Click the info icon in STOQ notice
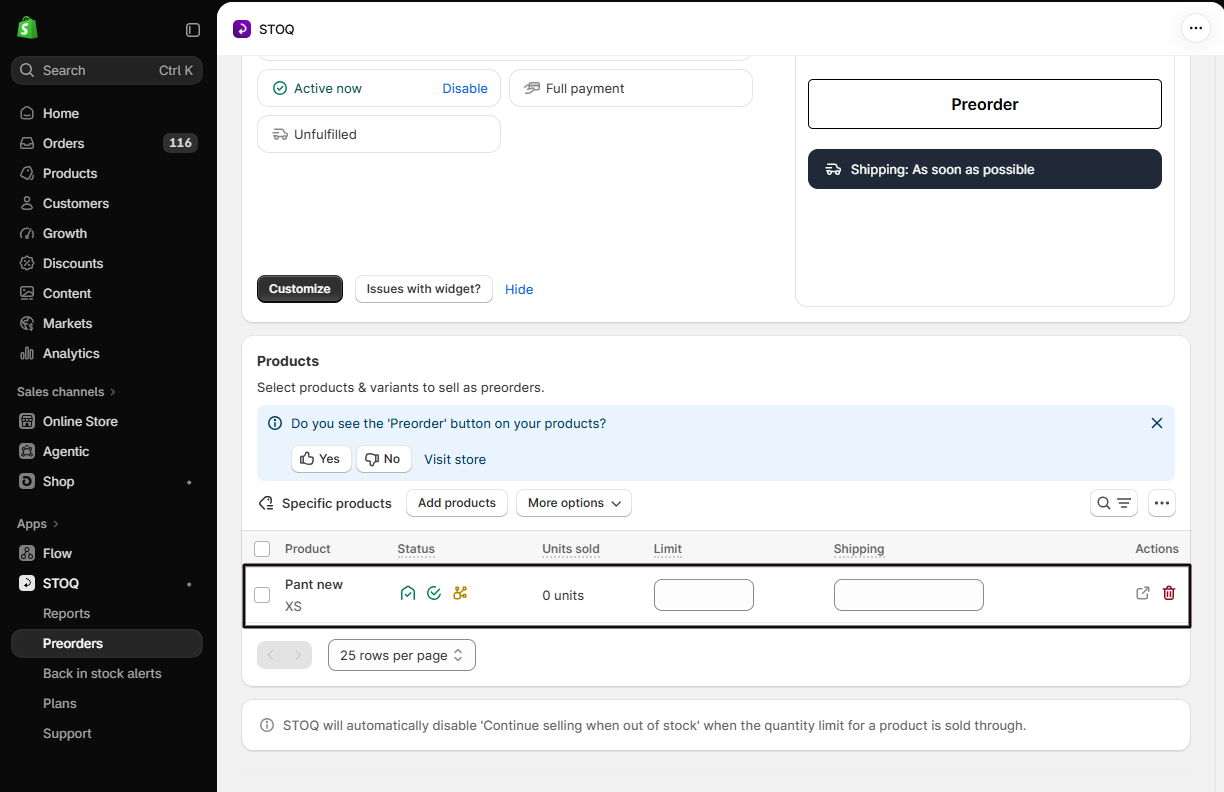 267,725
